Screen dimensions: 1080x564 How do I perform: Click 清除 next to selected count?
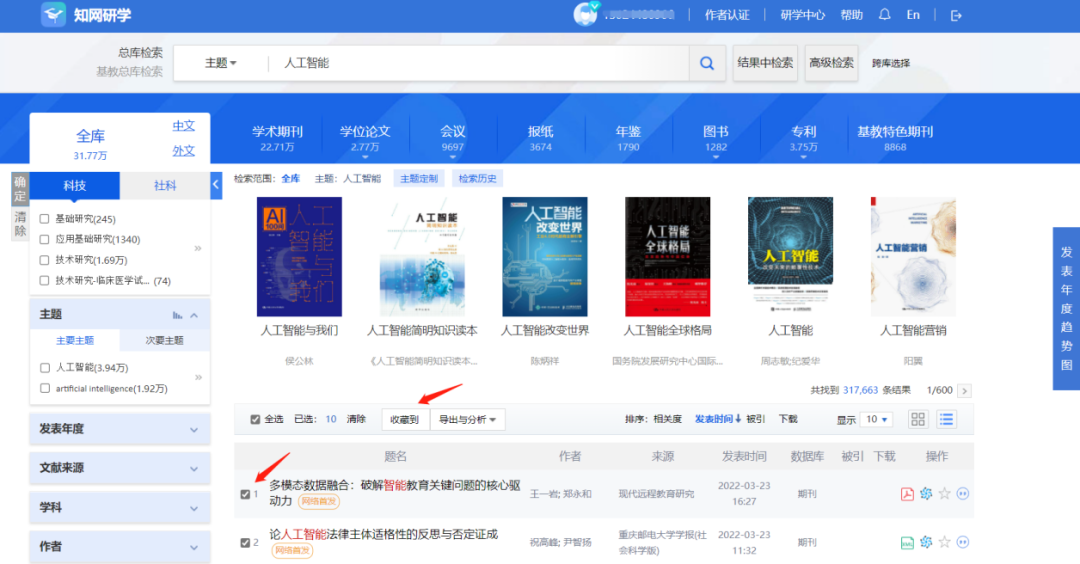click(356, 419)
